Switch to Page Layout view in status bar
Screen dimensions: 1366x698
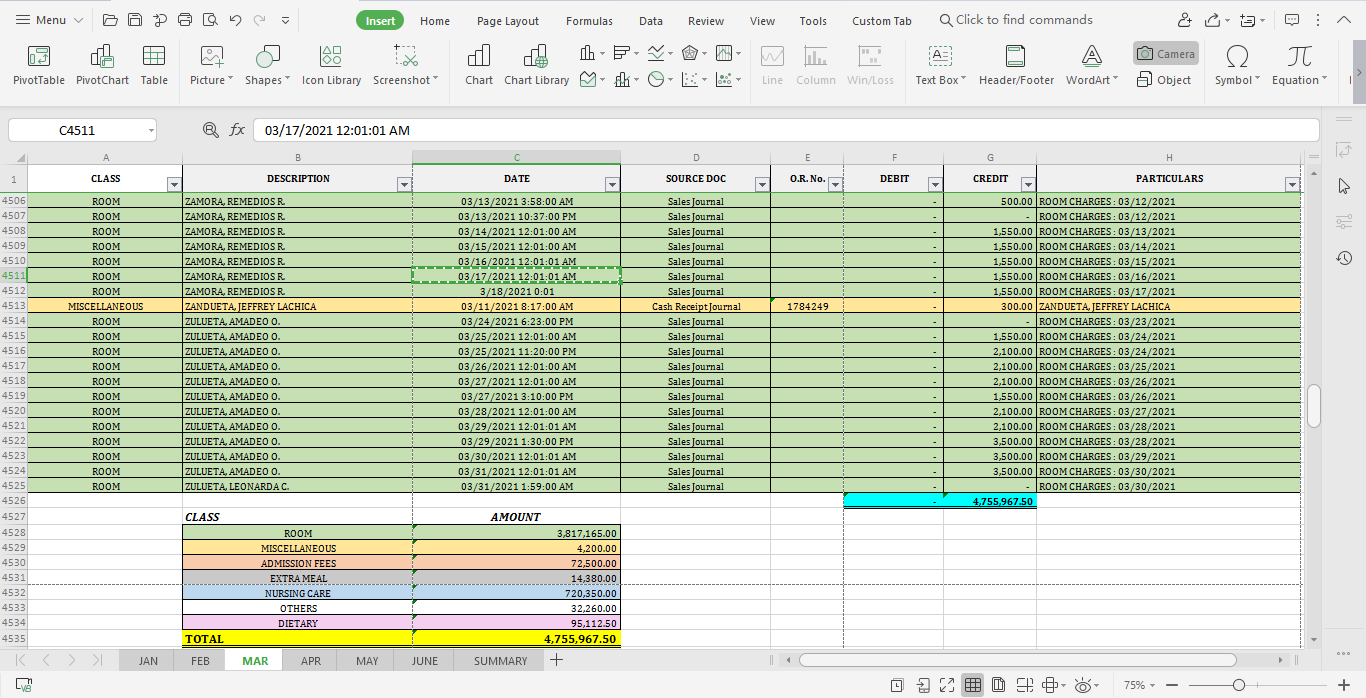coord(998,685)
